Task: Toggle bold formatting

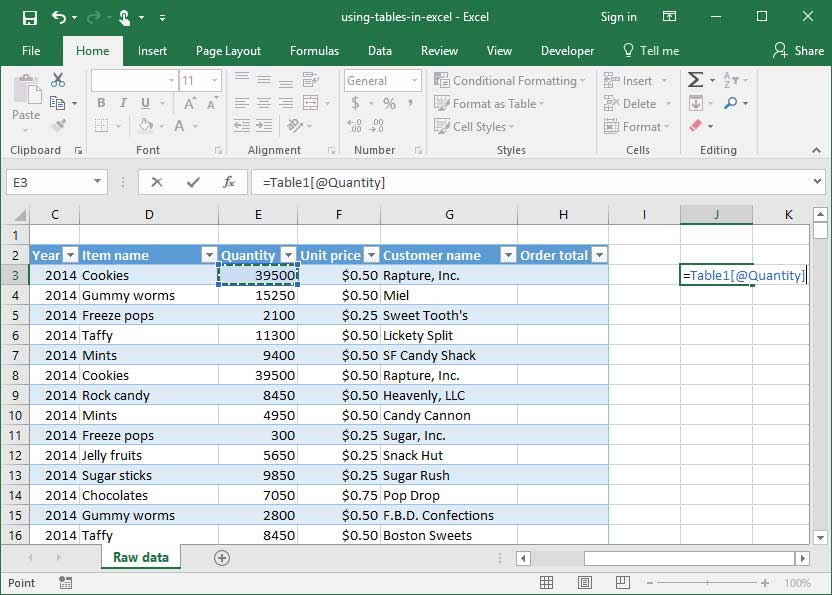Action: tap(100, 102)
